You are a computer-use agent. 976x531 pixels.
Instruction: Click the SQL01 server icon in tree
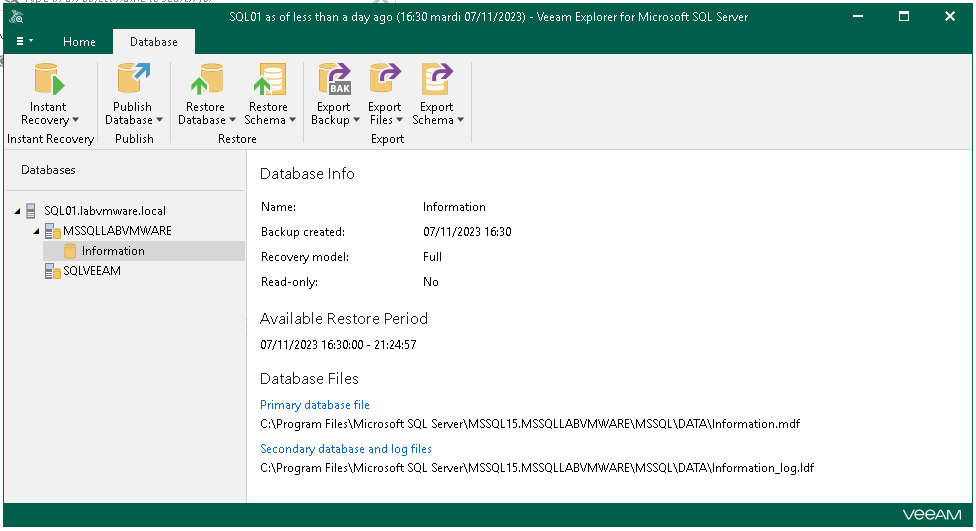(30, 211)
